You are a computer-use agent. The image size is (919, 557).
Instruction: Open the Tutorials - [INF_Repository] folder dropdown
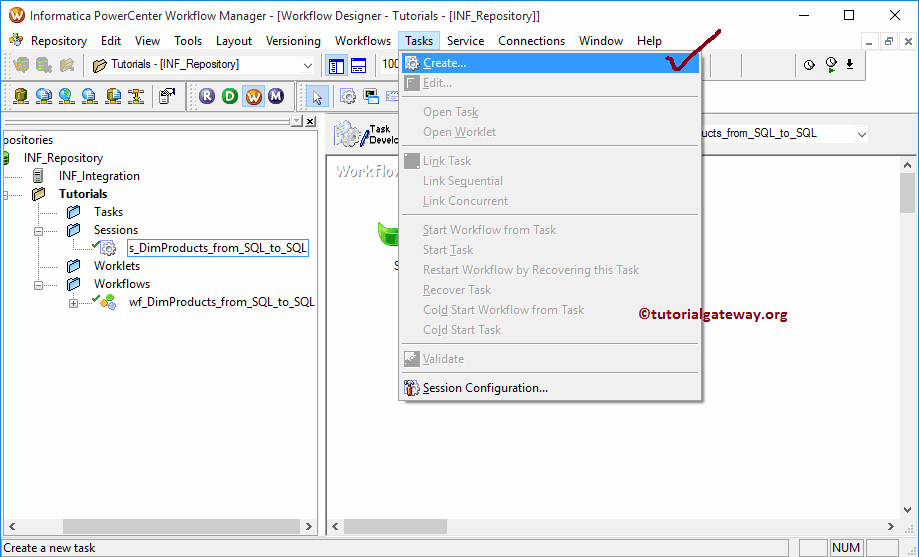point(308,65)
